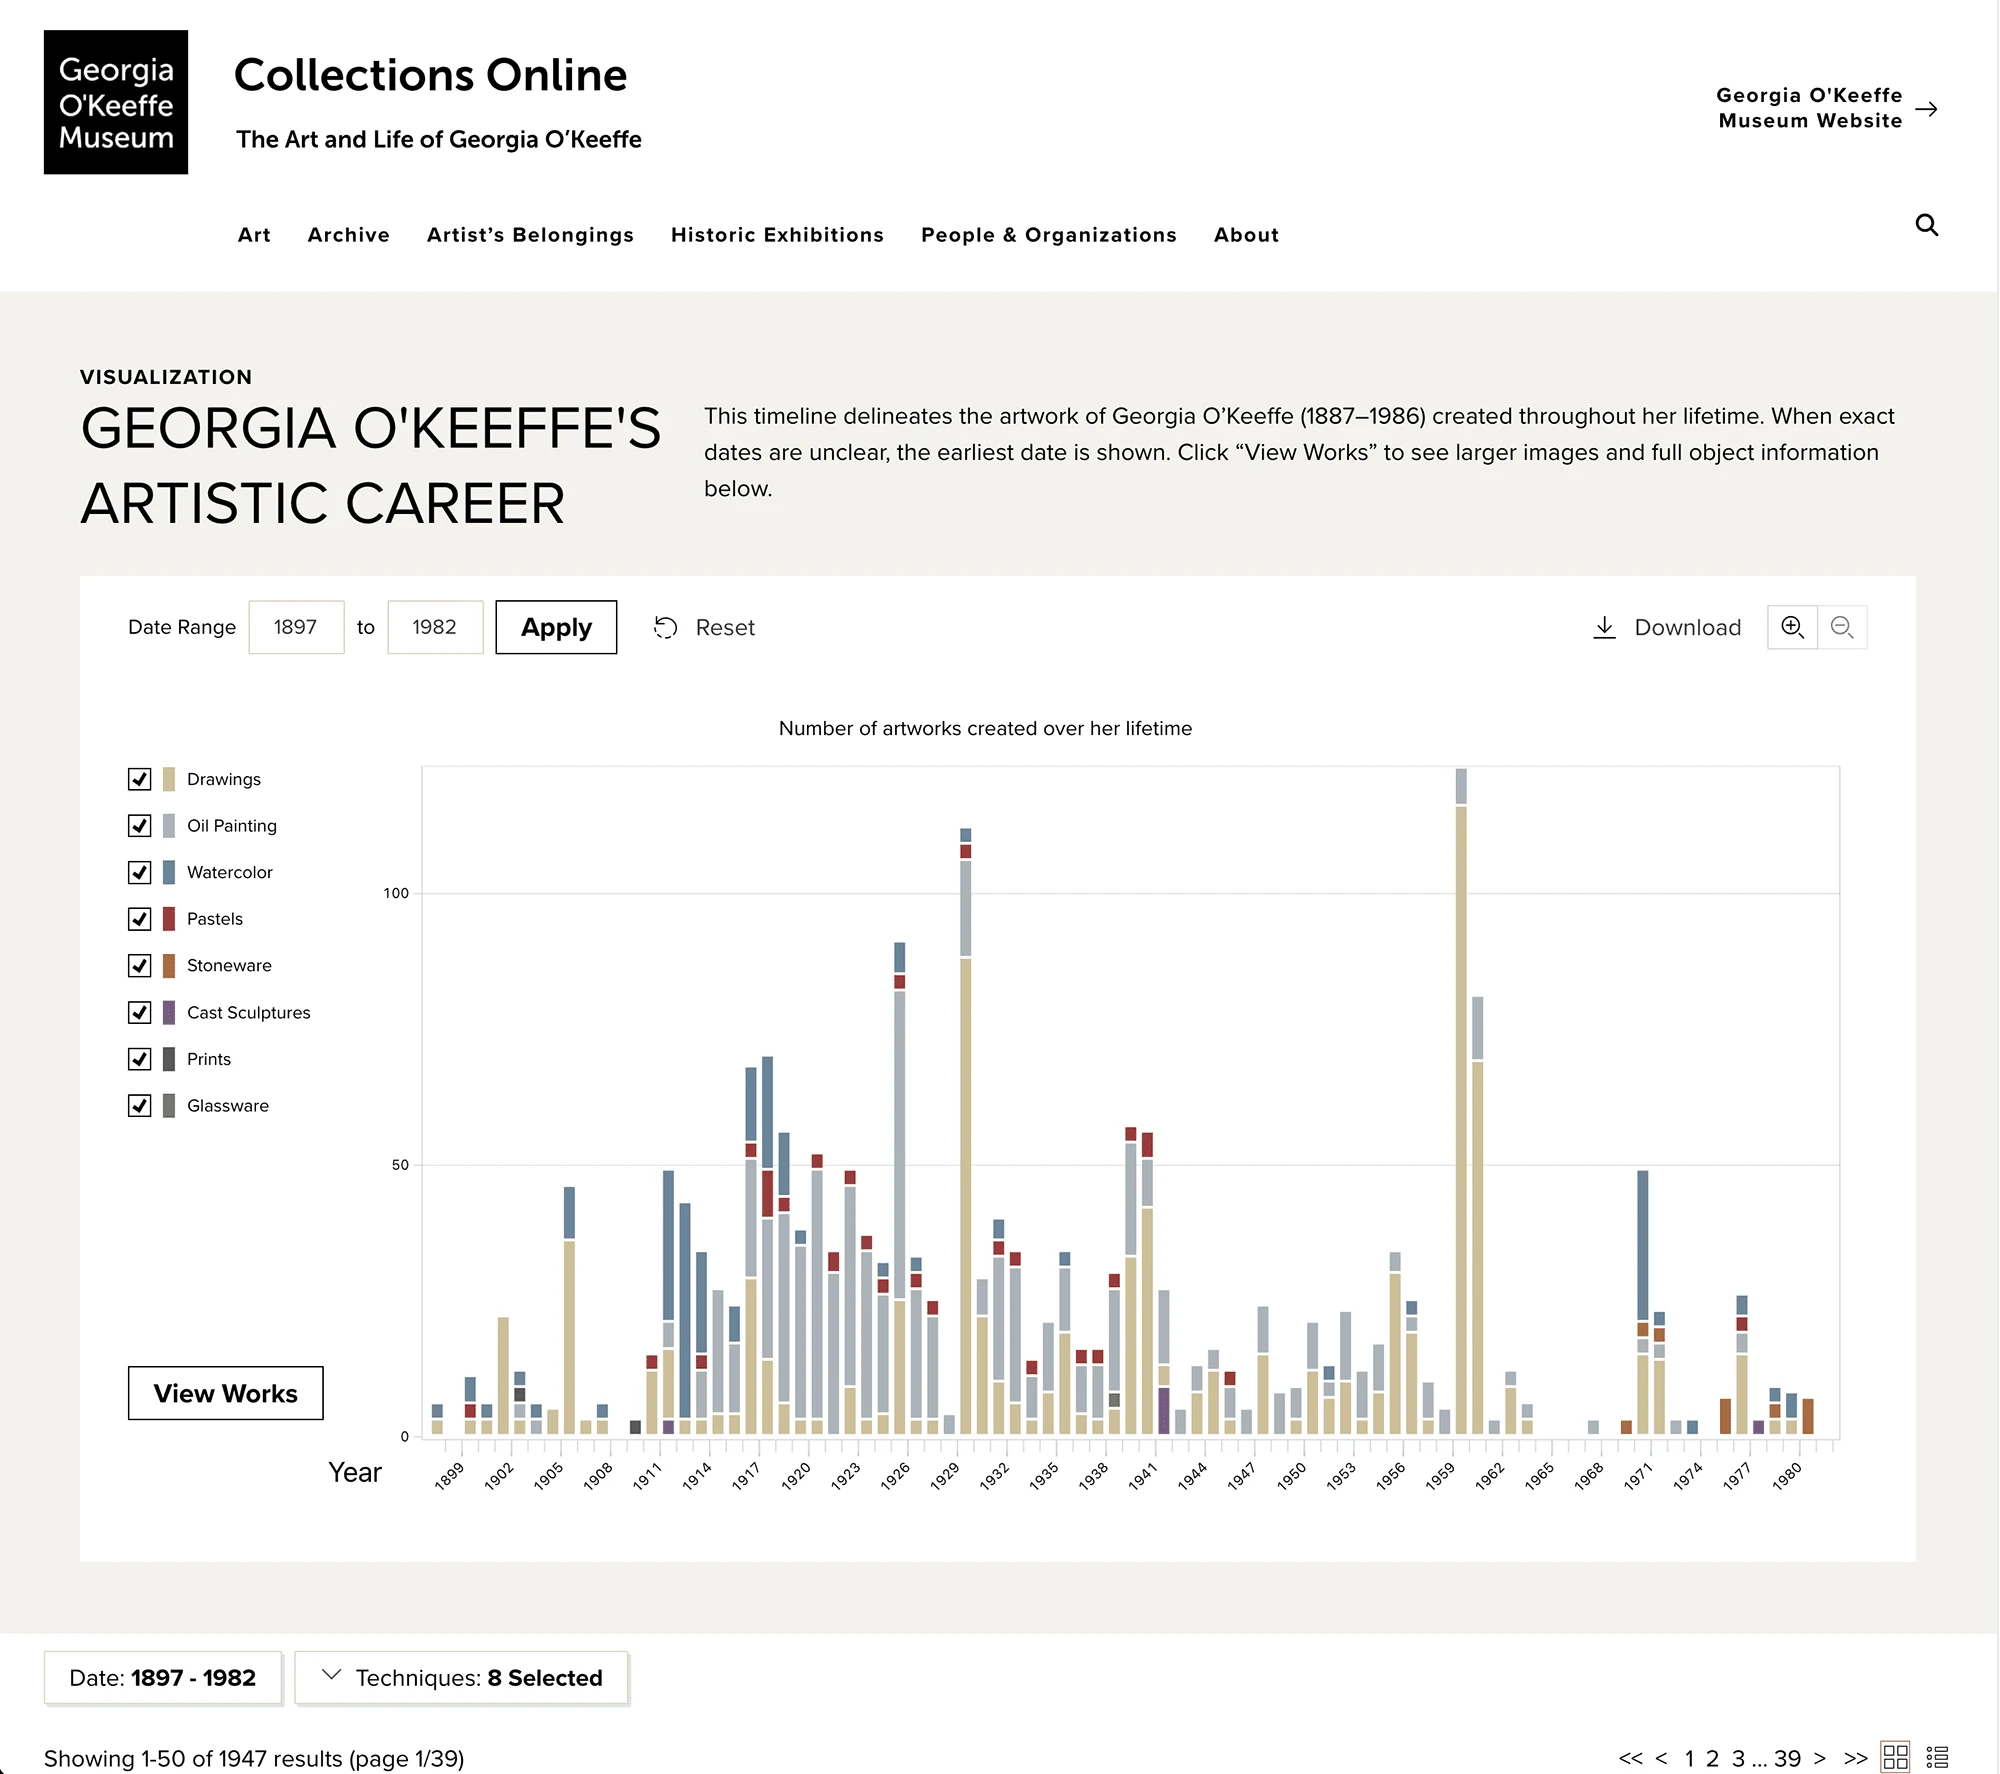
Task: Click the View Works button
Action: 224,1392
